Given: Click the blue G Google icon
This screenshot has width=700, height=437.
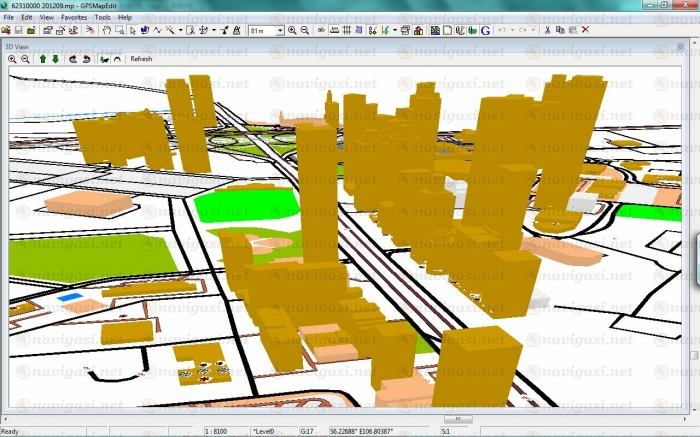Looking at the screenshot, I should [485, 31].
